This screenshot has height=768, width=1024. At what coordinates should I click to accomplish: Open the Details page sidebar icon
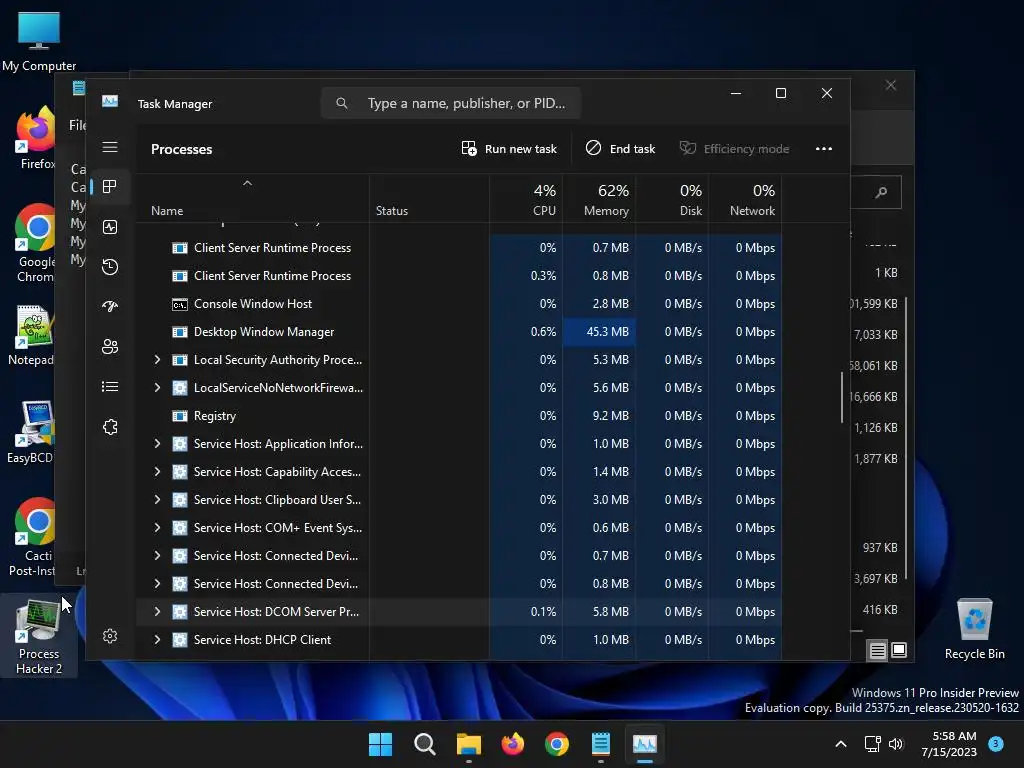[110, 387]
